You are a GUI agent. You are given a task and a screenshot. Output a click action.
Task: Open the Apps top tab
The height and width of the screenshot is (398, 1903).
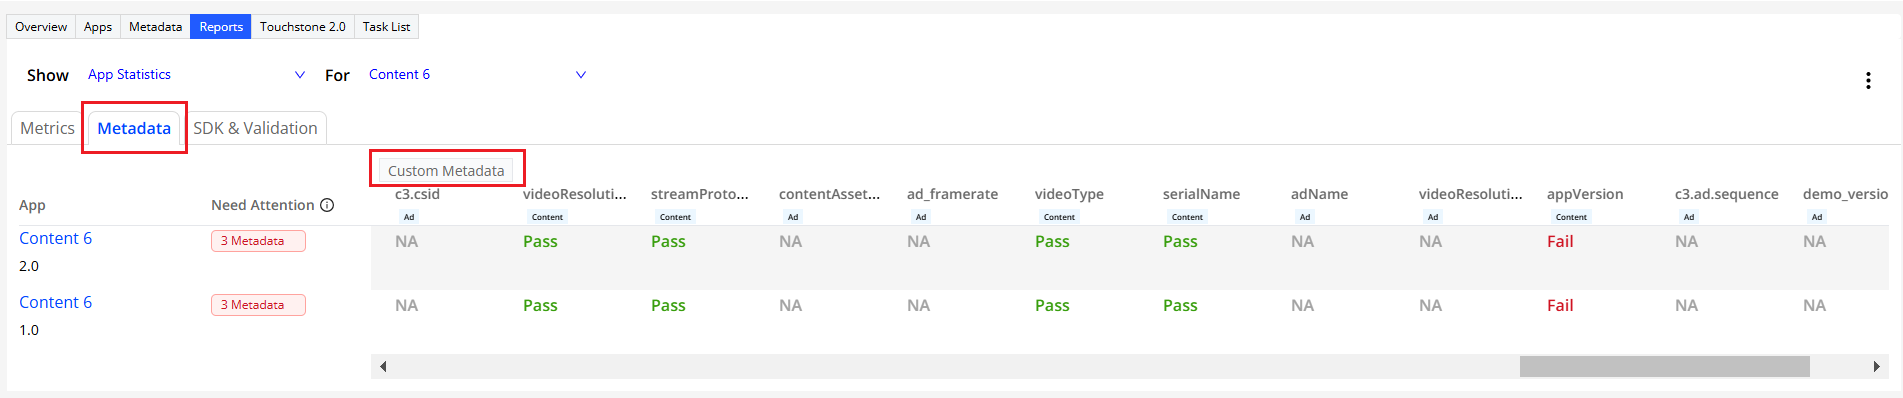click(x=98, y=27)
